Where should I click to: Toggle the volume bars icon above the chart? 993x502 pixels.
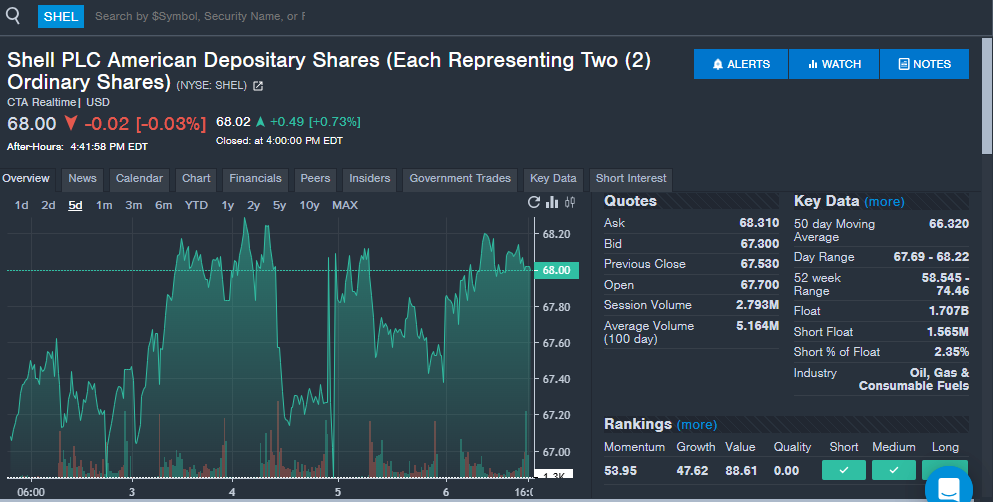click(552, 202)
